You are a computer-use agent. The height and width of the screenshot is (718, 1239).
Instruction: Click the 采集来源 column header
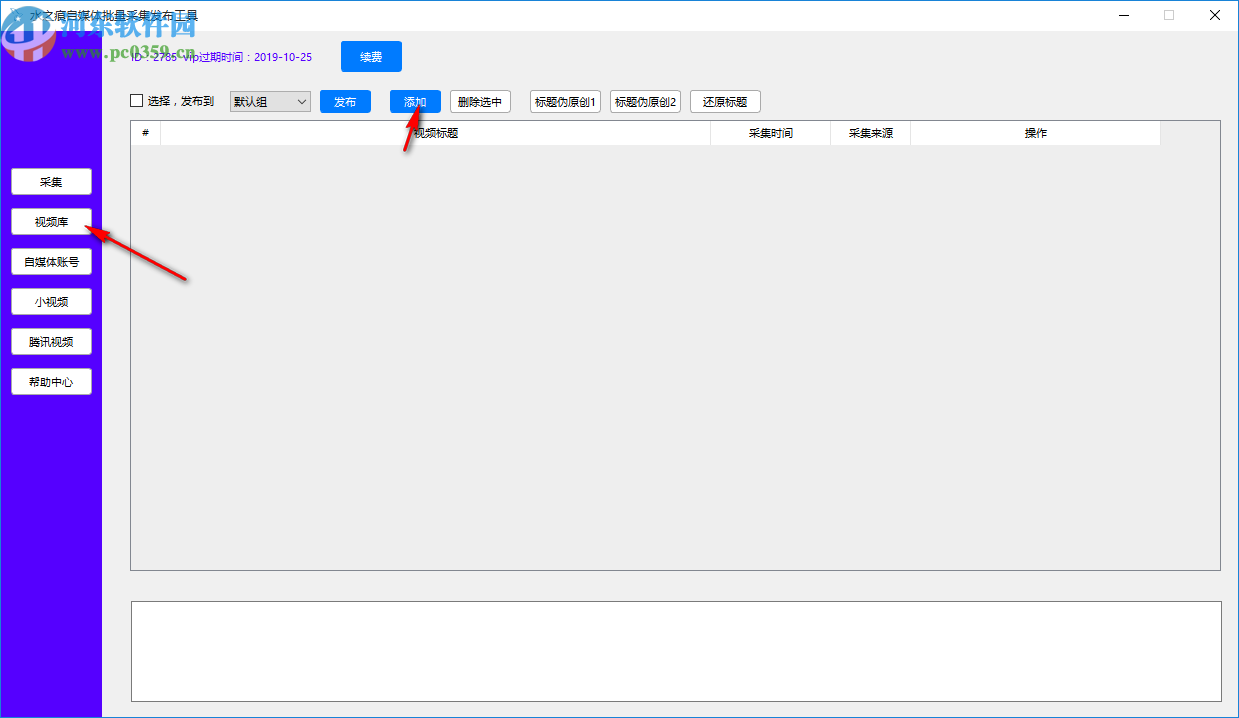870,133
